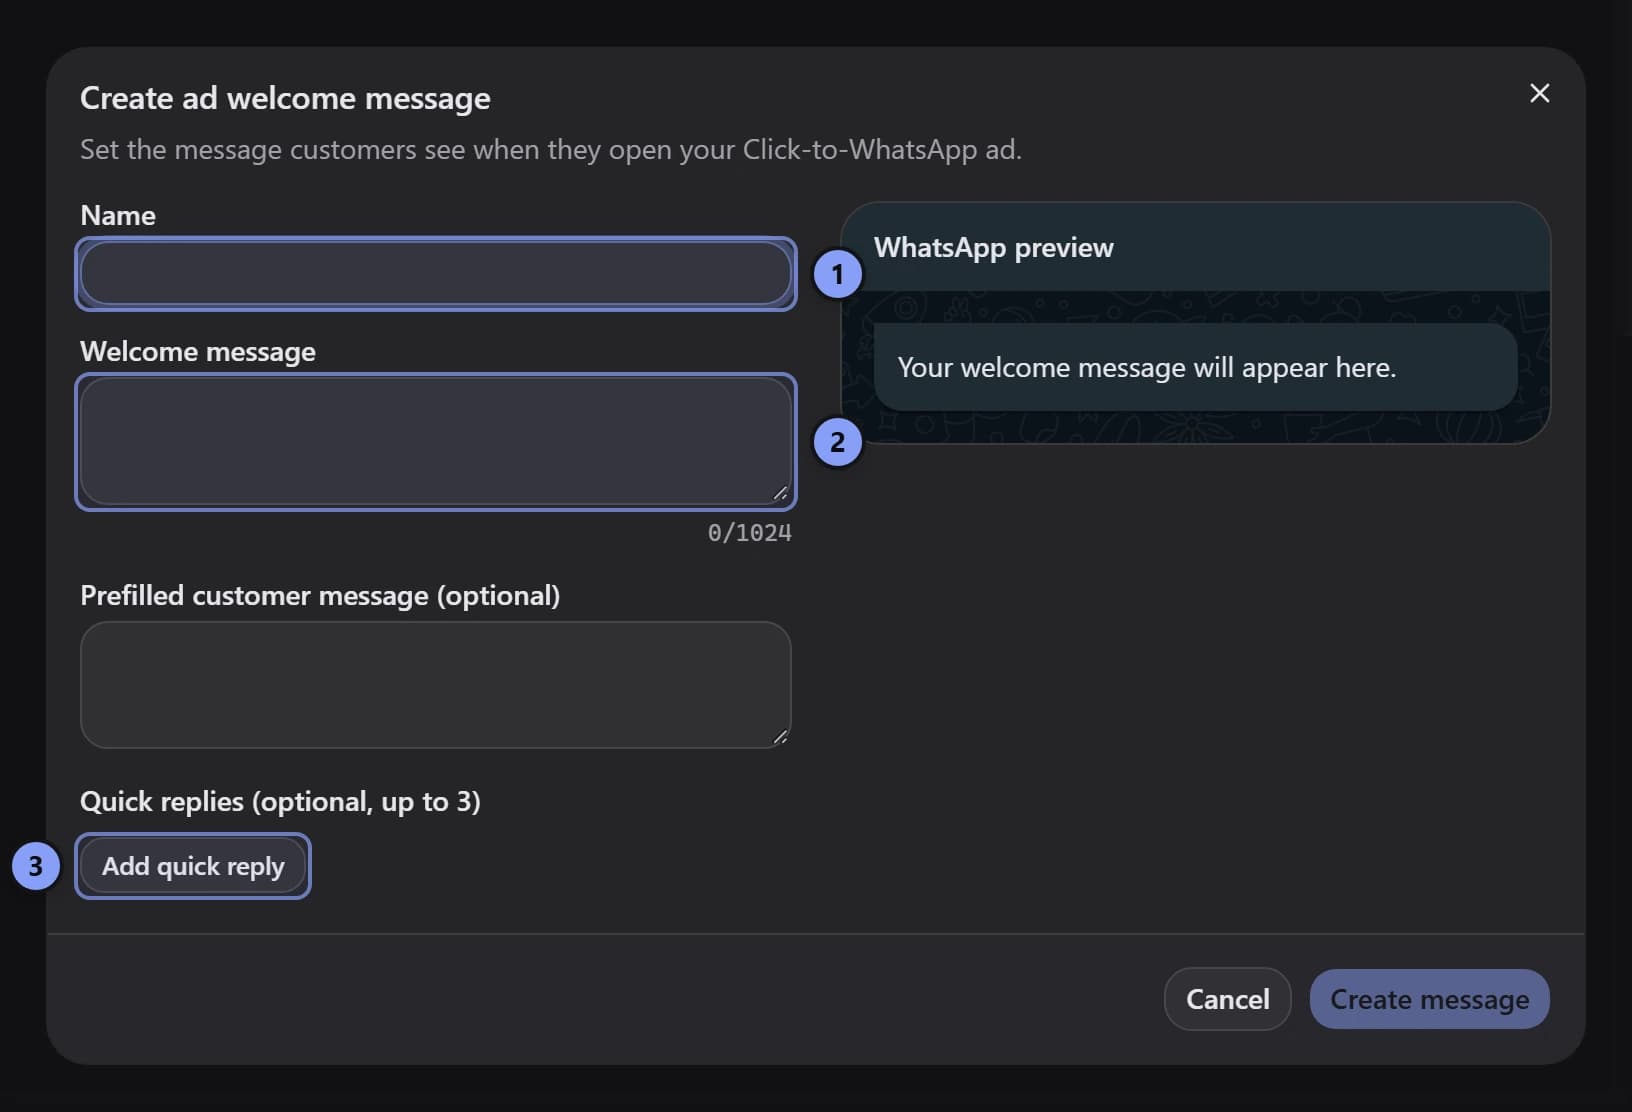Screen dimensions: 1632x1112
Task: Click the Create message button
Action: coord(1429,999)
